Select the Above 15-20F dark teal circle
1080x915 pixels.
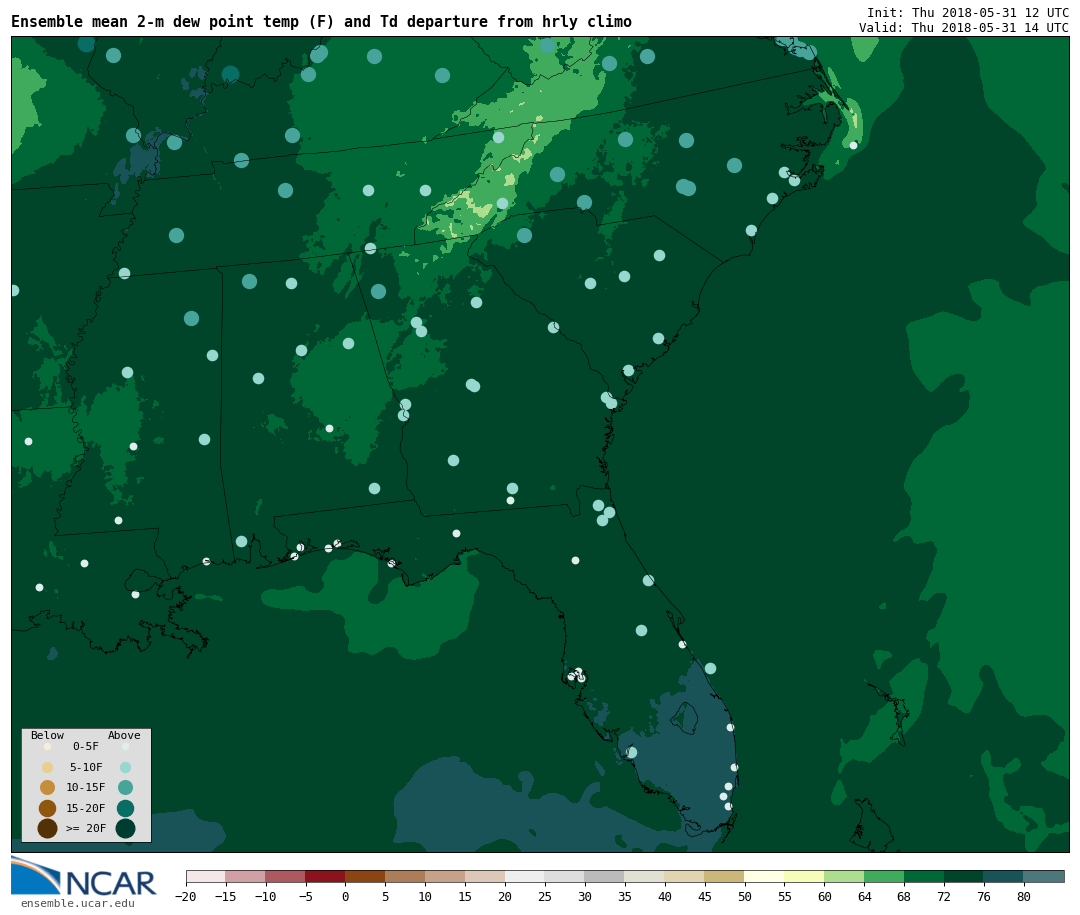click(x=125, y=808)
